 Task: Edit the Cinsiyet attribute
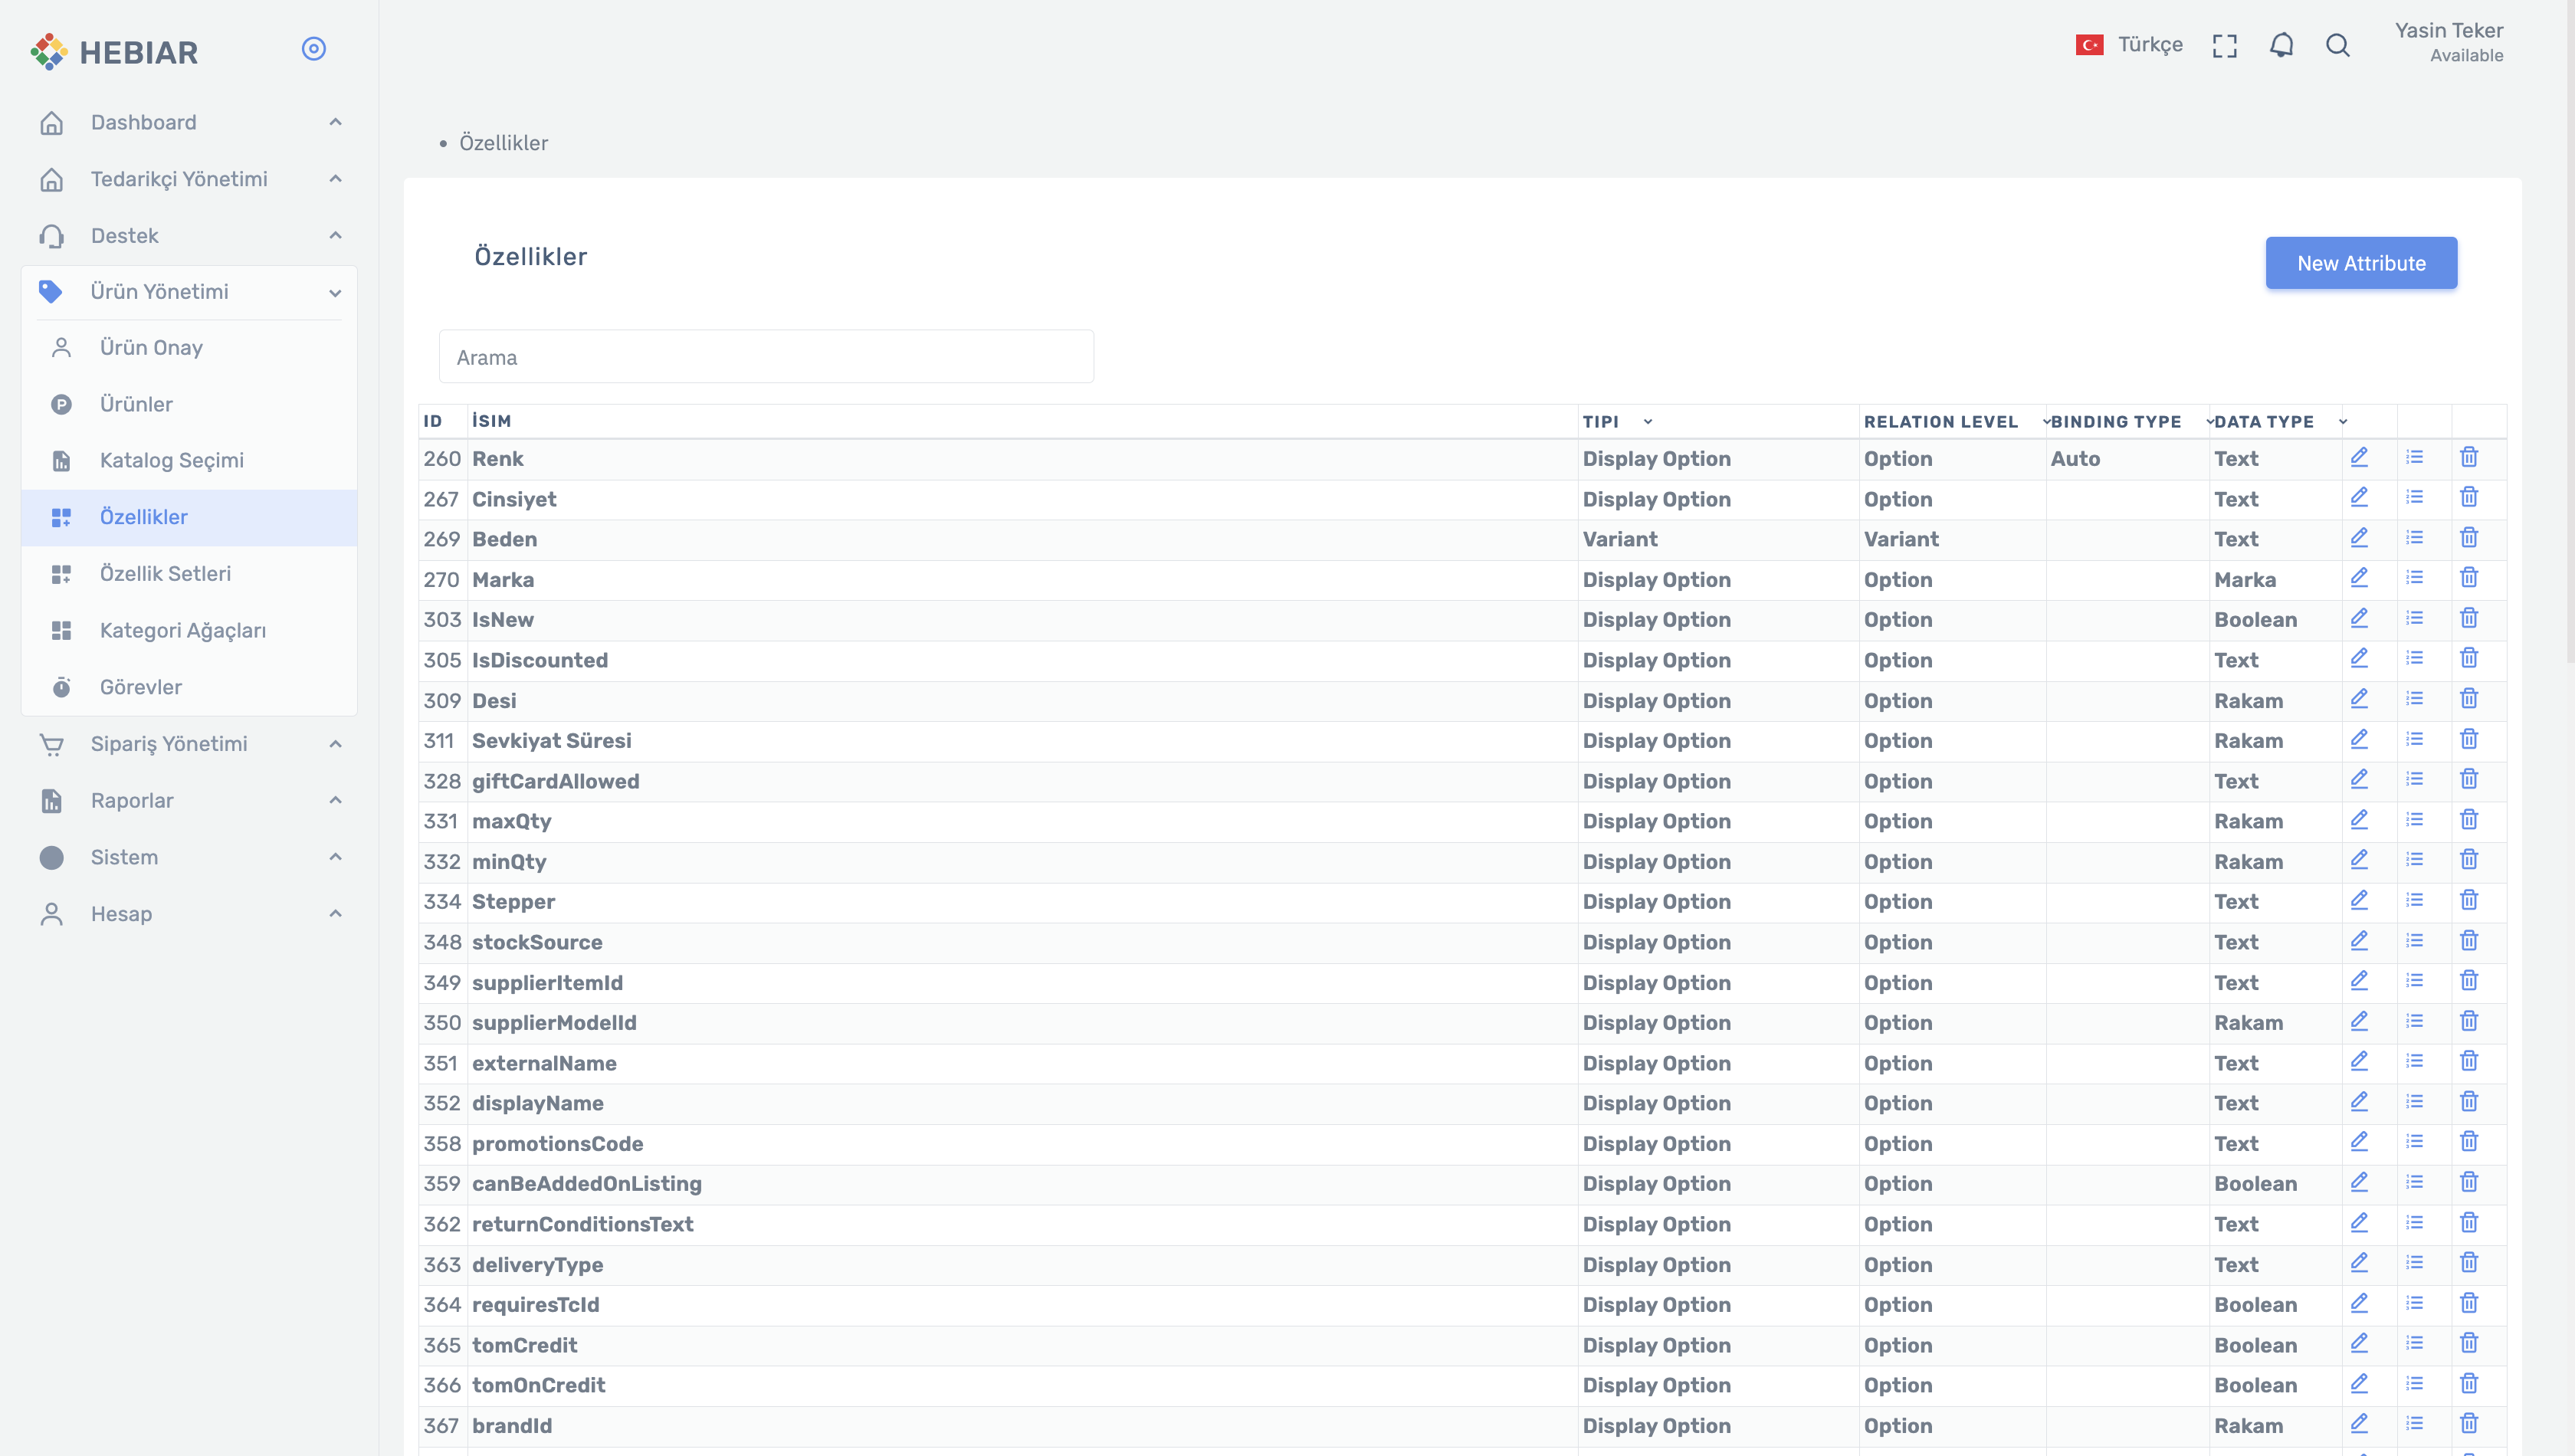[2359, 497]
